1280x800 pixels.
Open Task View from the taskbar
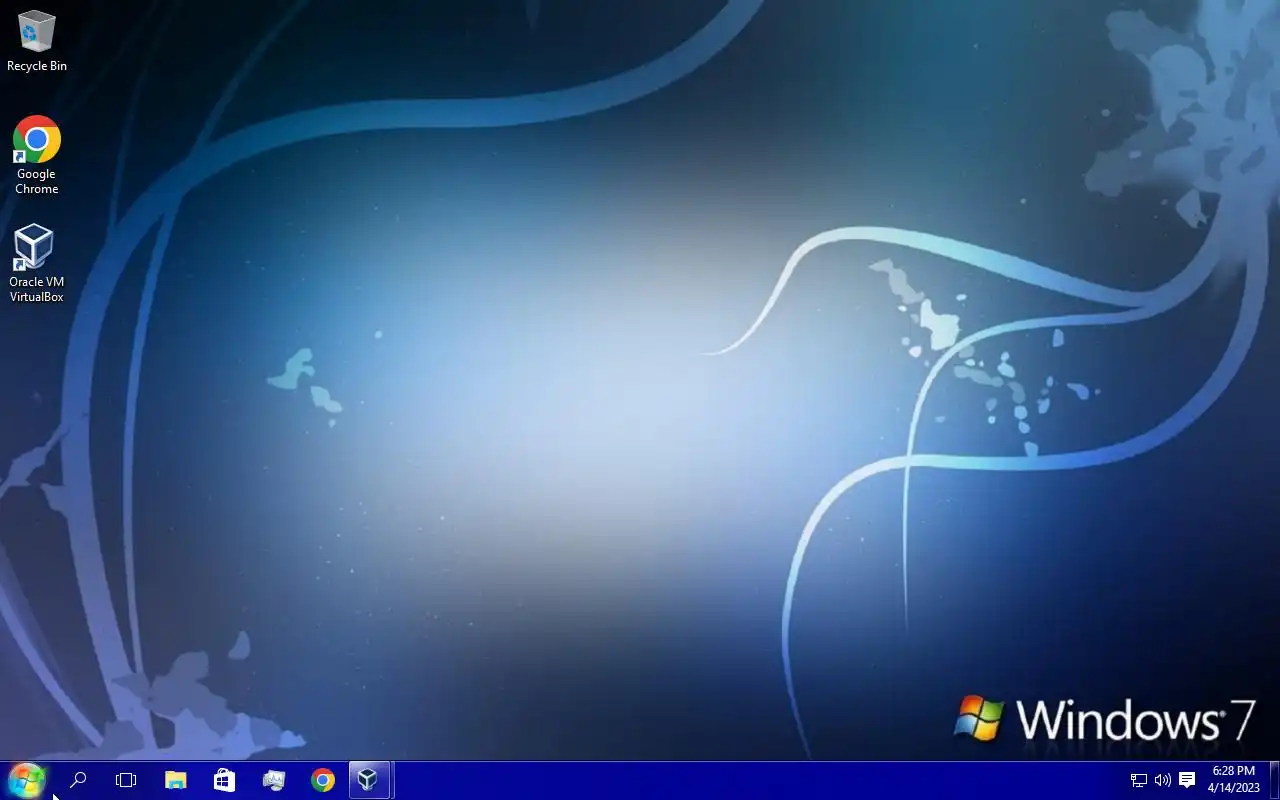[x=126, y=780]
